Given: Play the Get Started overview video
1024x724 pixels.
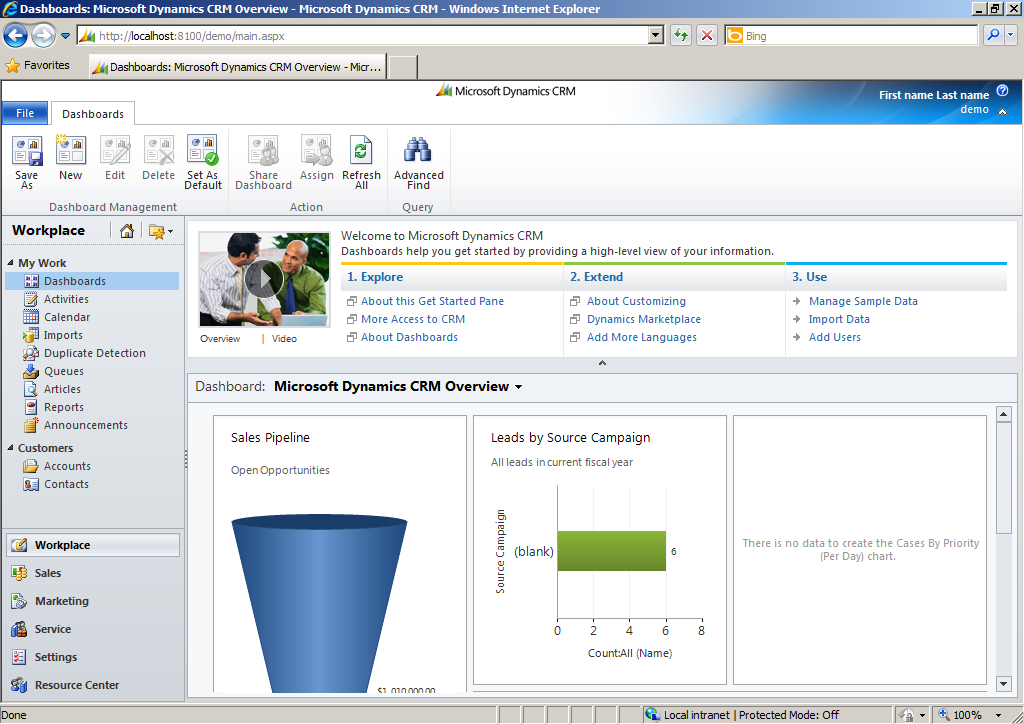Looking at the screenshot, I should pyautogui.click(x=264, y=280).
